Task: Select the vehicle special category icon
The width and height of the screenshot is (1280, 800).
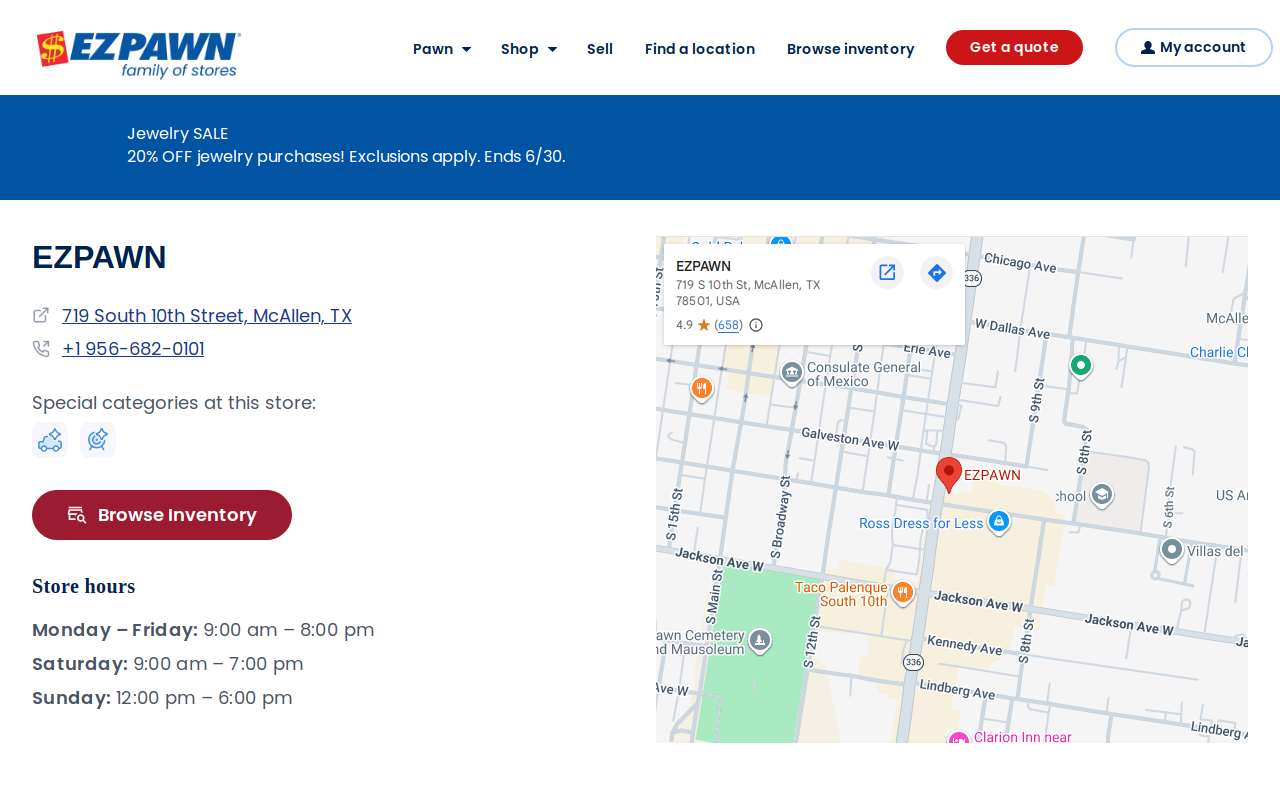Action: (x=50, y=440)
